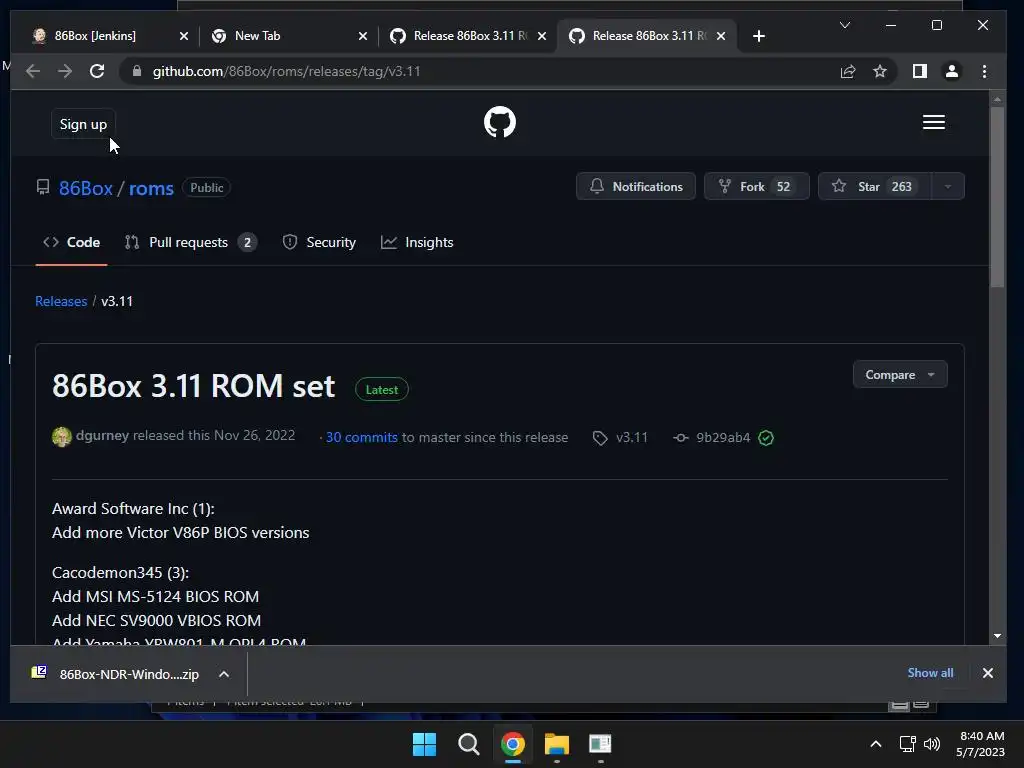Open the Code repository tab

(71, 242)
